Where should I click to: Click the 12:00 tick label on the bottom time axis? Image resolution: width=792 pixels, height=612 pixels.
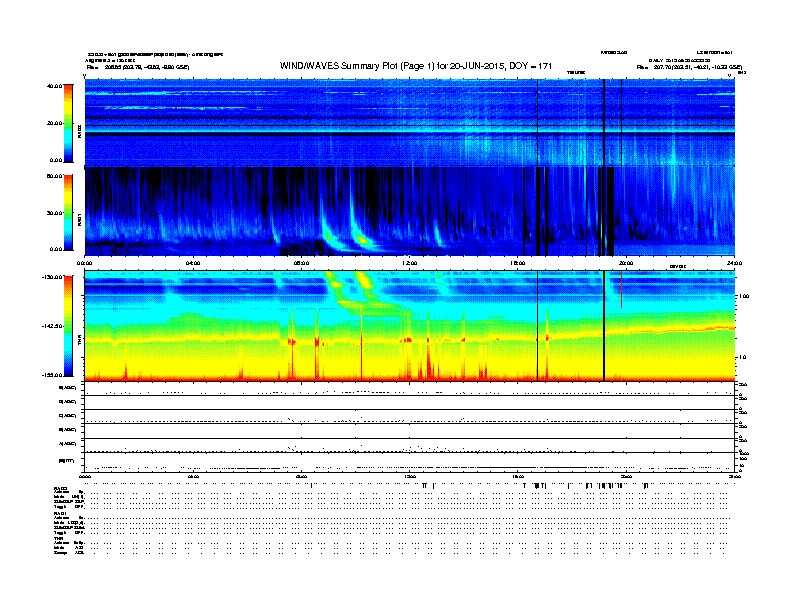[x=410, y=476]
